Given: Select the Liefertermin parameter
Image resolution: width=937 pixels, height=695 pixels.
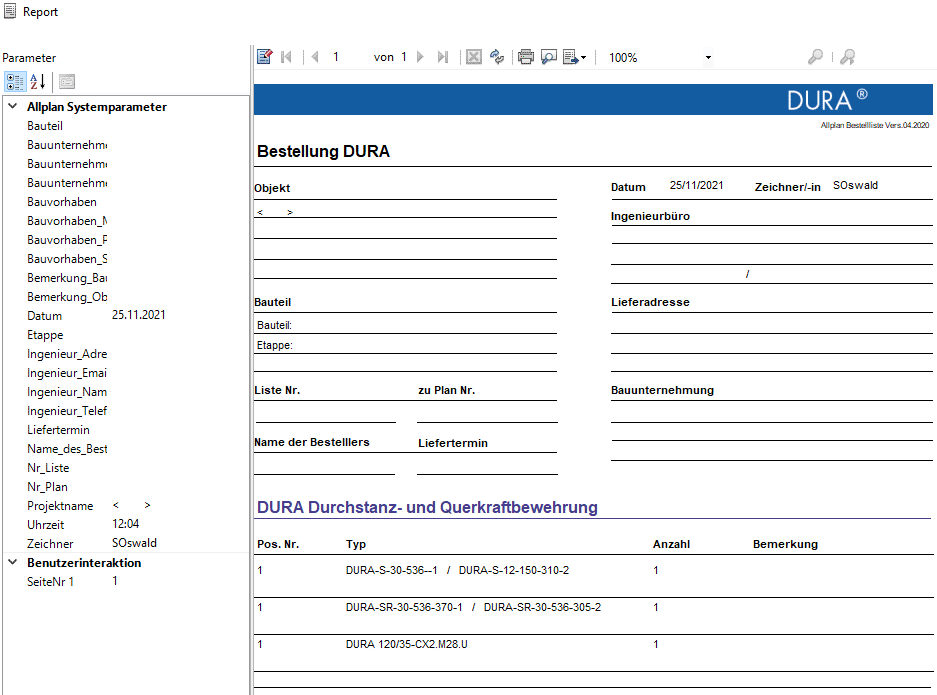Looking at the screenshot, I should [126, 430].
